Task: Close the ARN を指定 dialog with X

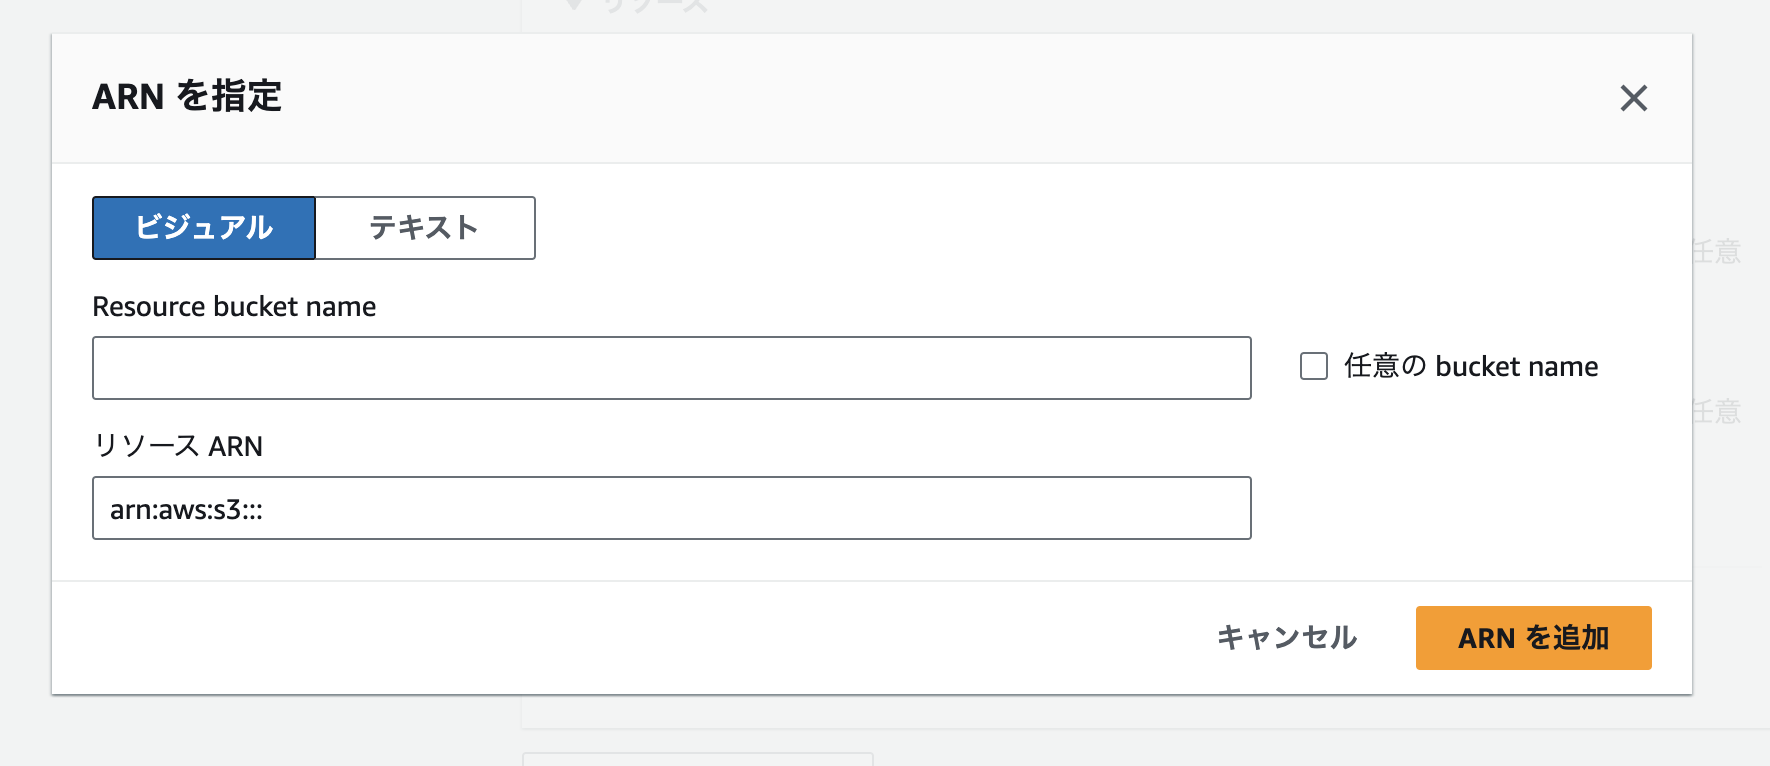Action: point(1633,98)
